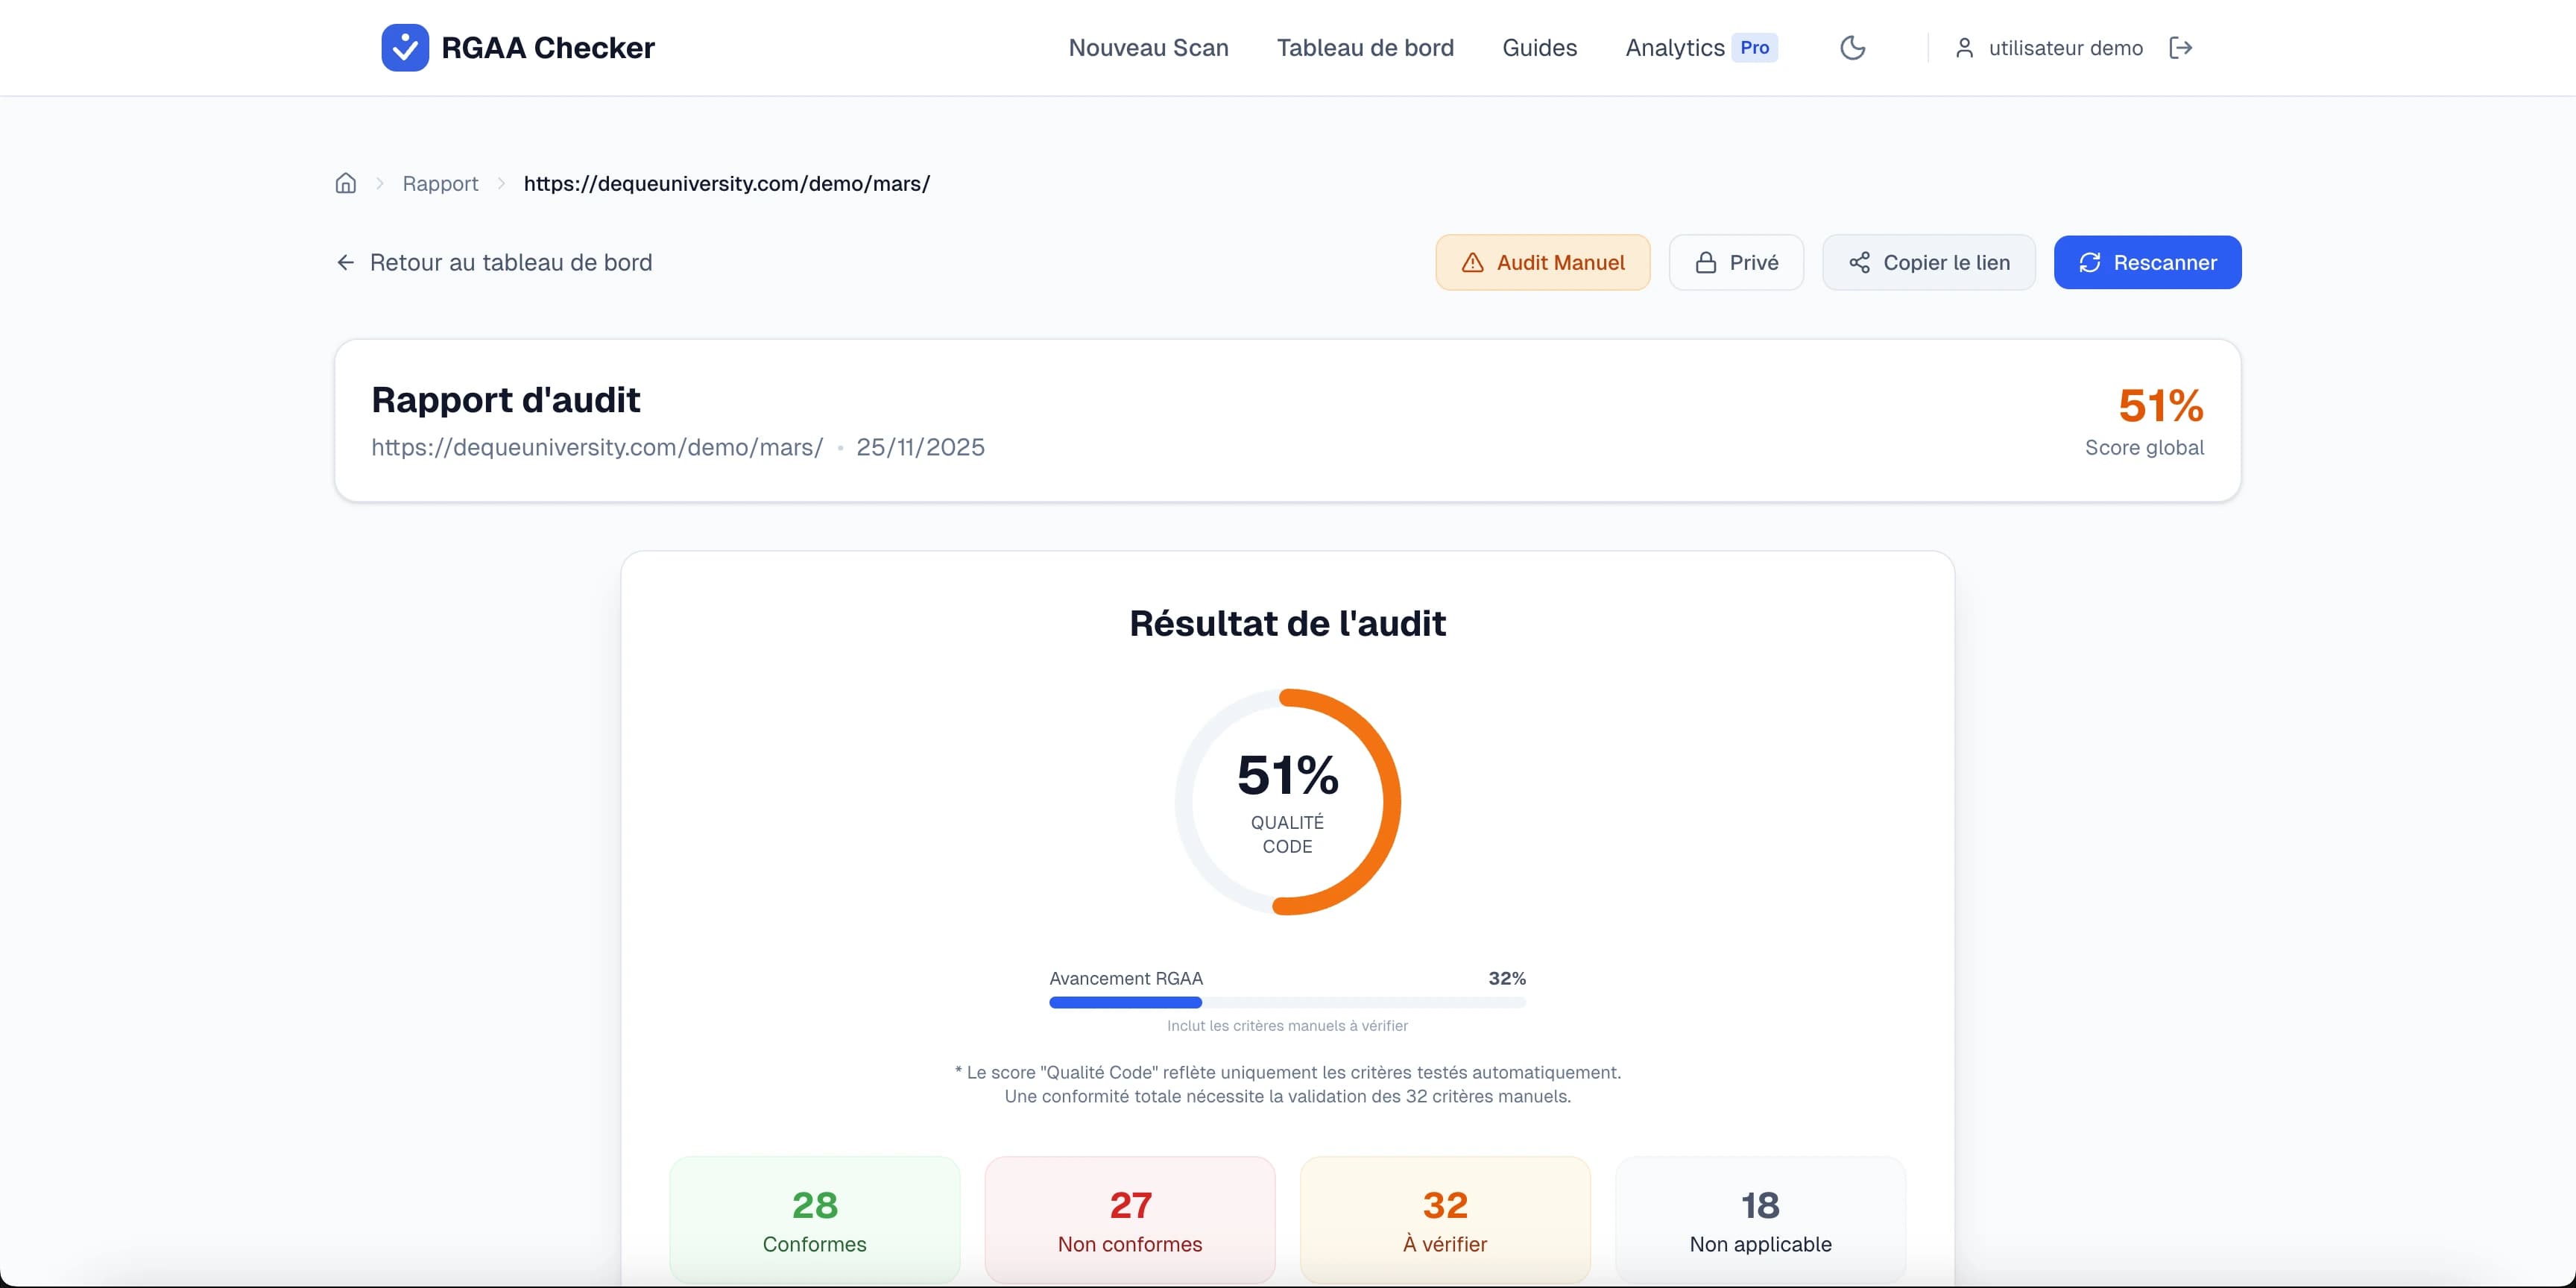2576x1288 pixels.
Task: Click the back arrow before Retour au tableau de bord
Action: 344,261
